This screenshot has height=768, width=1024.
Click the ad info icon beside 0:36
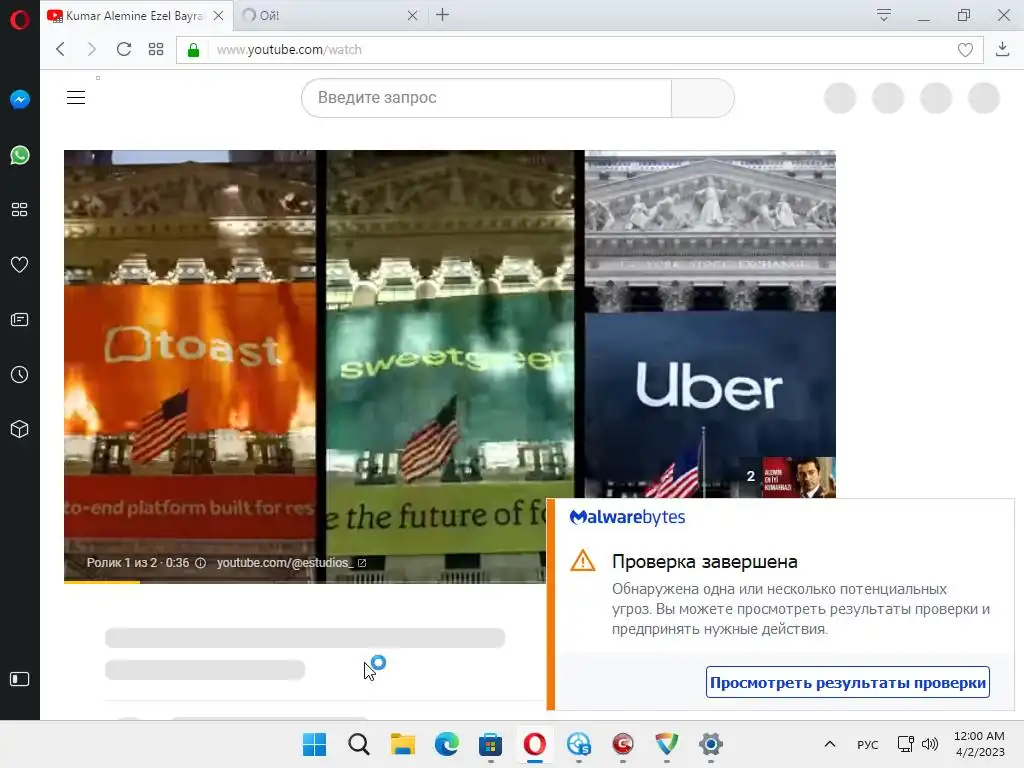click(x=200, y=563)
